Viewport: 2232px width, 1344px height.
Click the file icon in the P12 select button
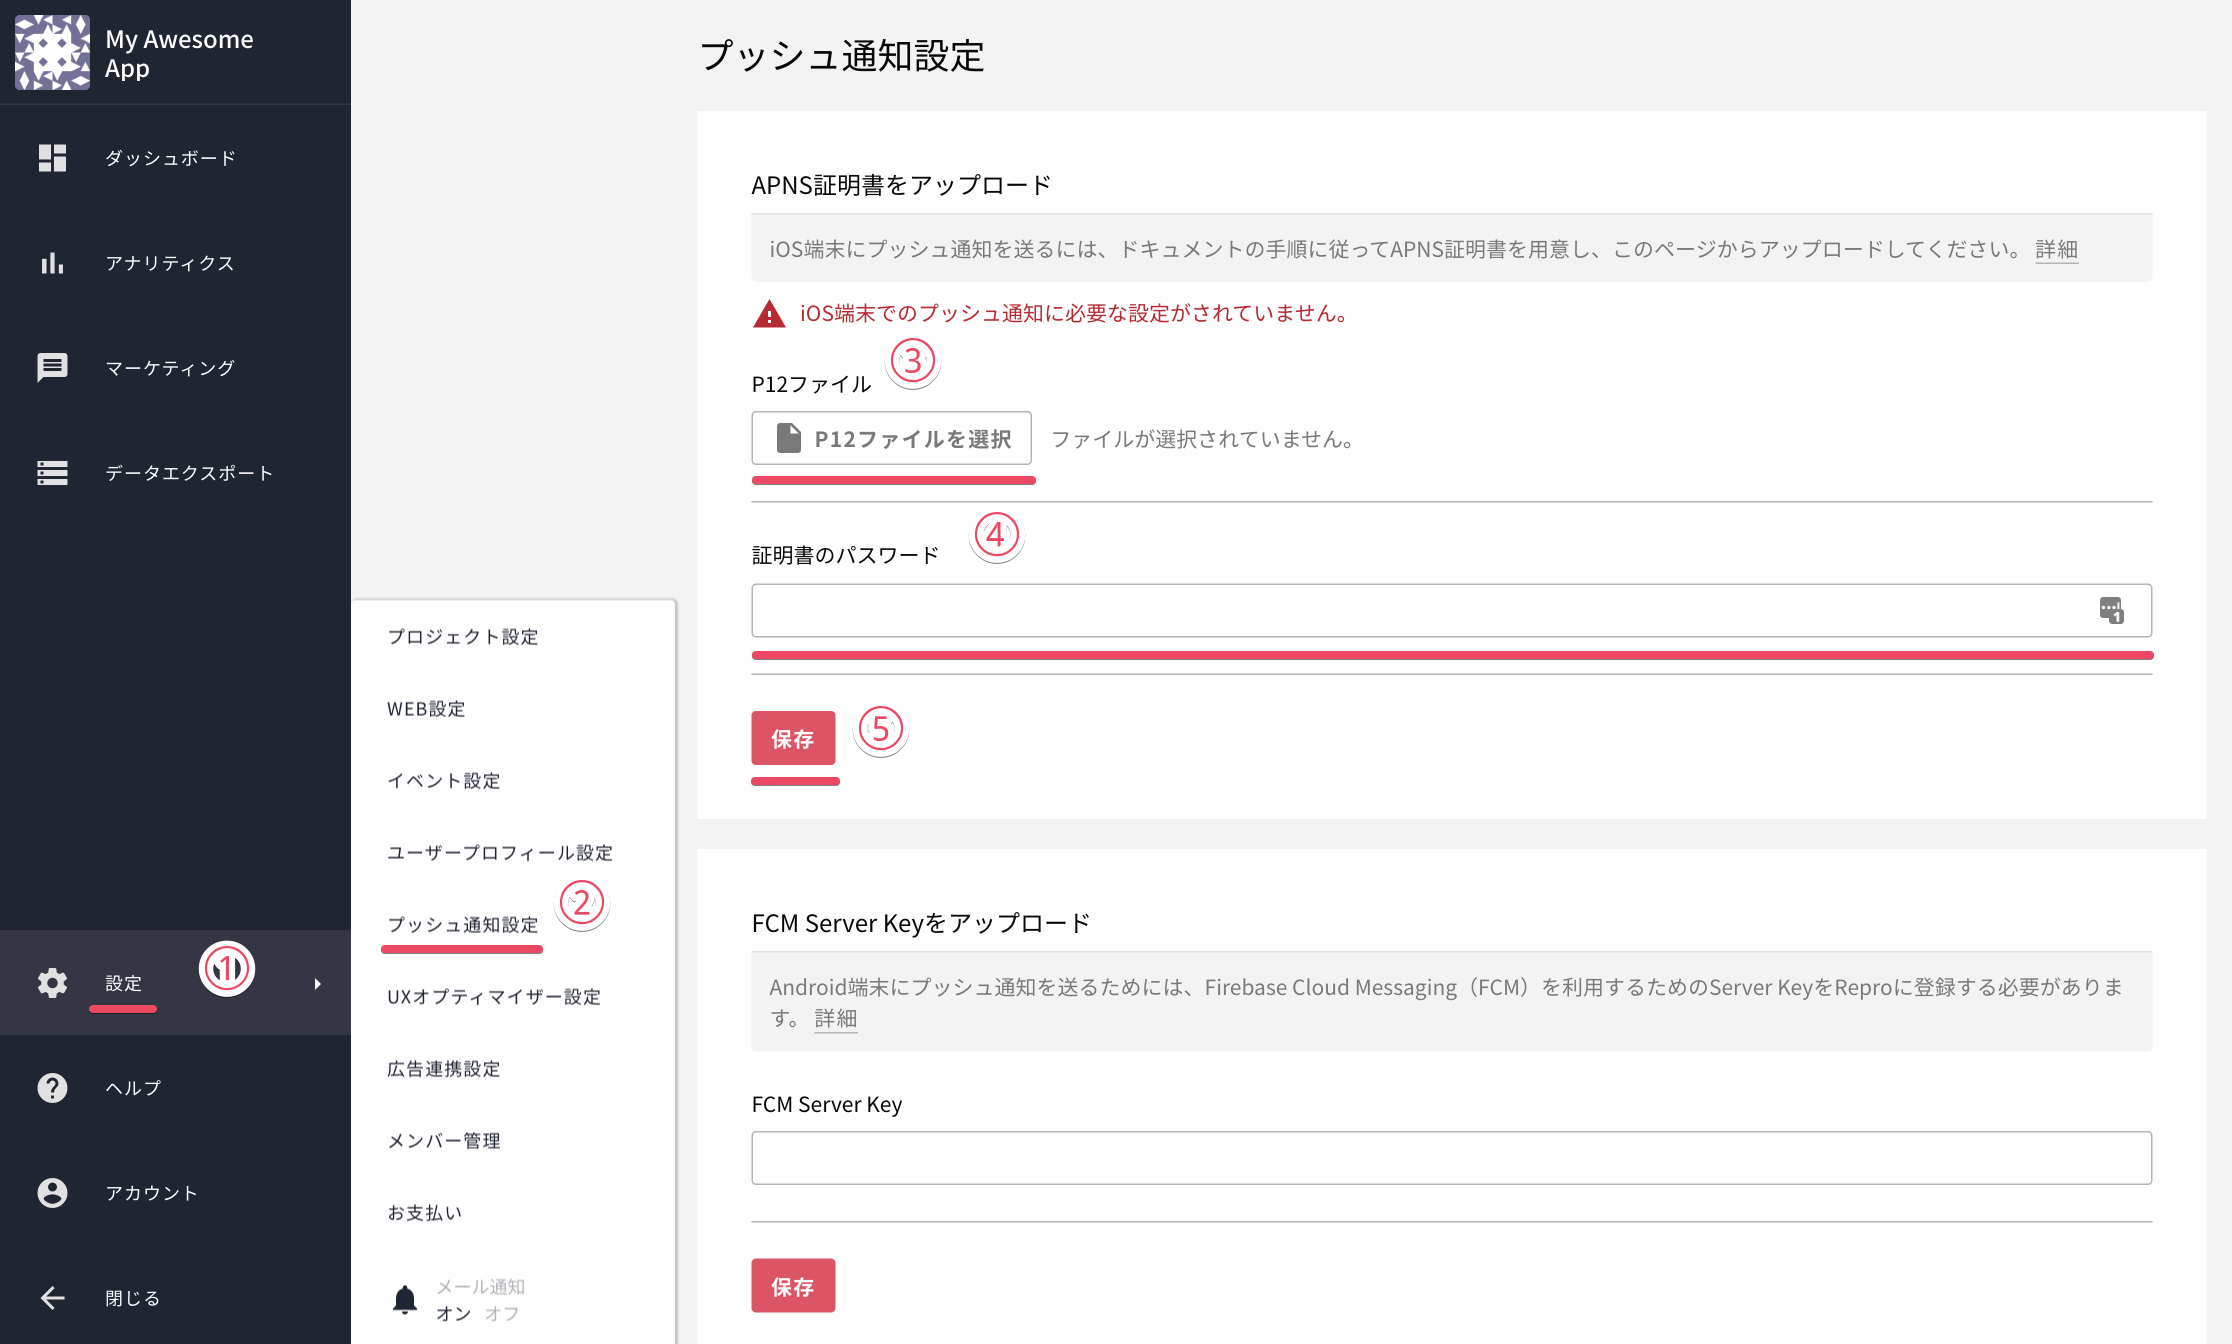[x=789, y=438]
